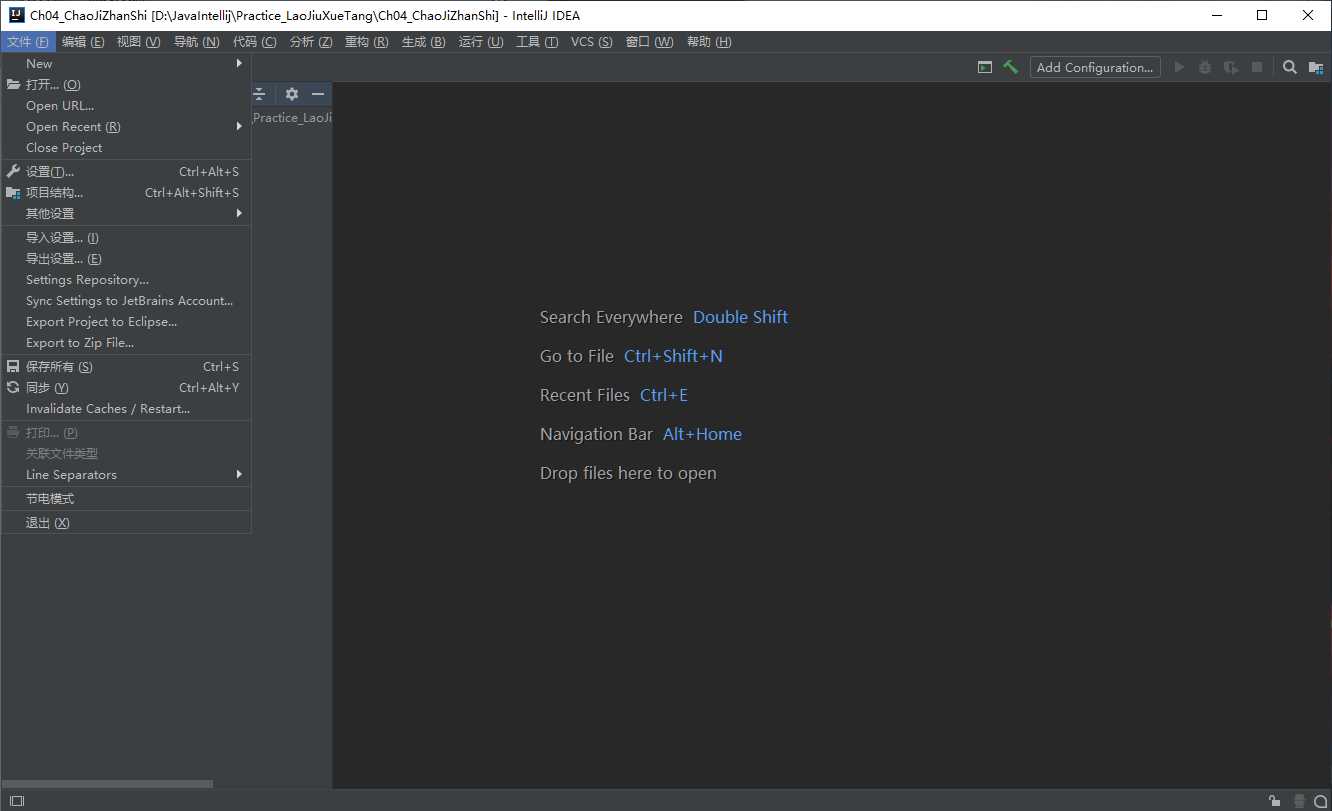The height and width of the screenshot is (811, 1332).
Task: Choose Export to Zip File...
Action: [126, 342]
